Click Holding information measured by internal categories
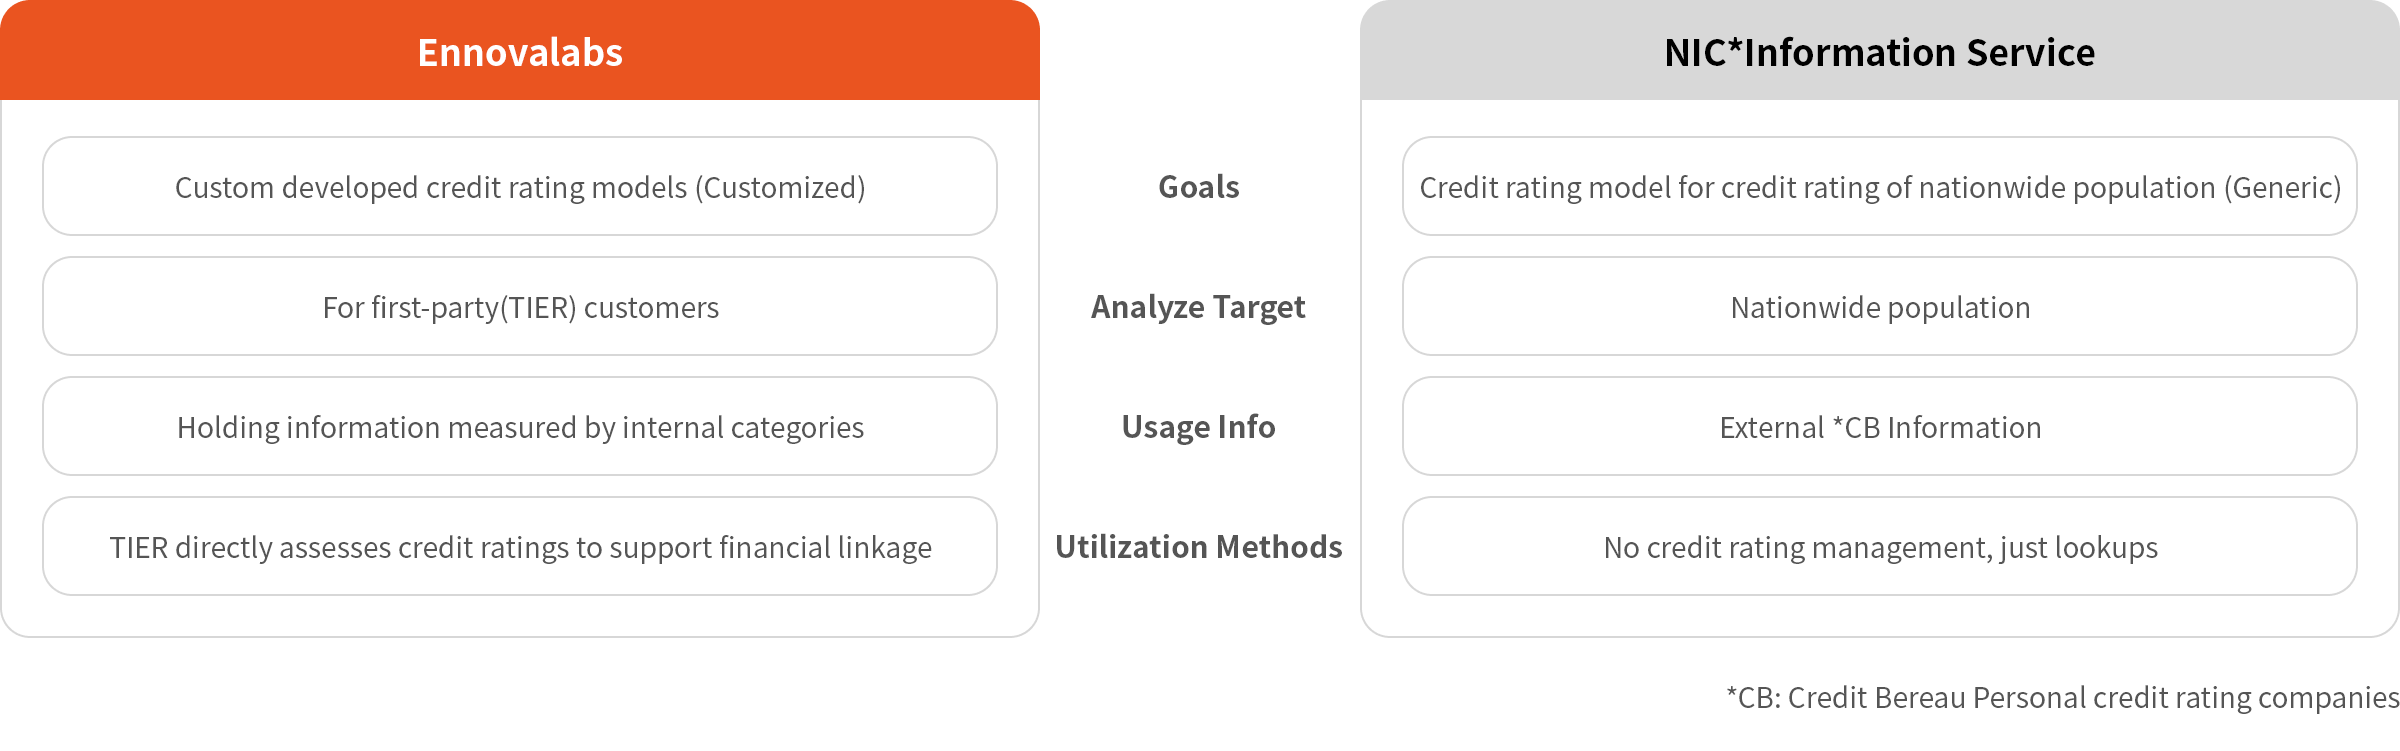 (x=520, y=427)
